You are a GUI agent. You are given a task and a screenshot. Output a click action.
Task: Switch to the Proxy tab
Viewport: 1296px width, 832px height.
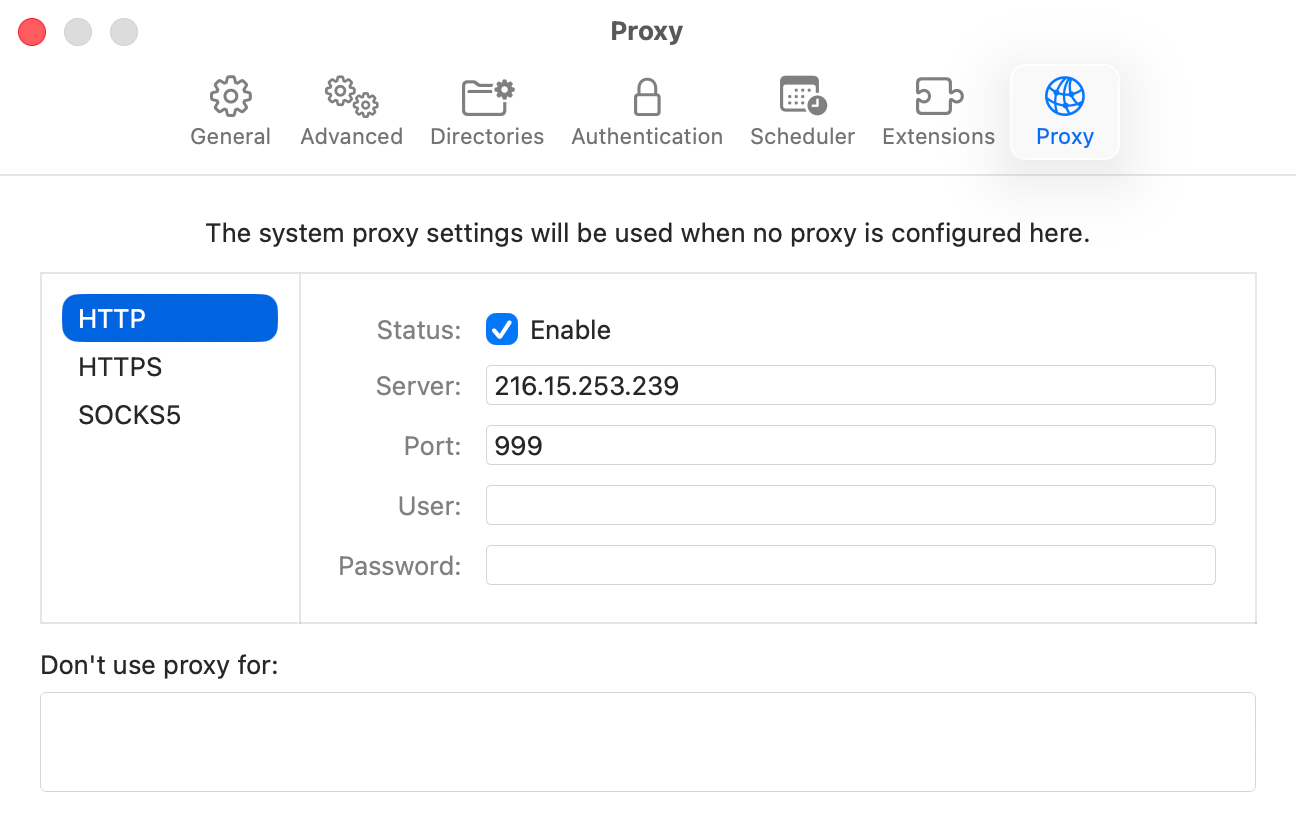click(1064, 110)
